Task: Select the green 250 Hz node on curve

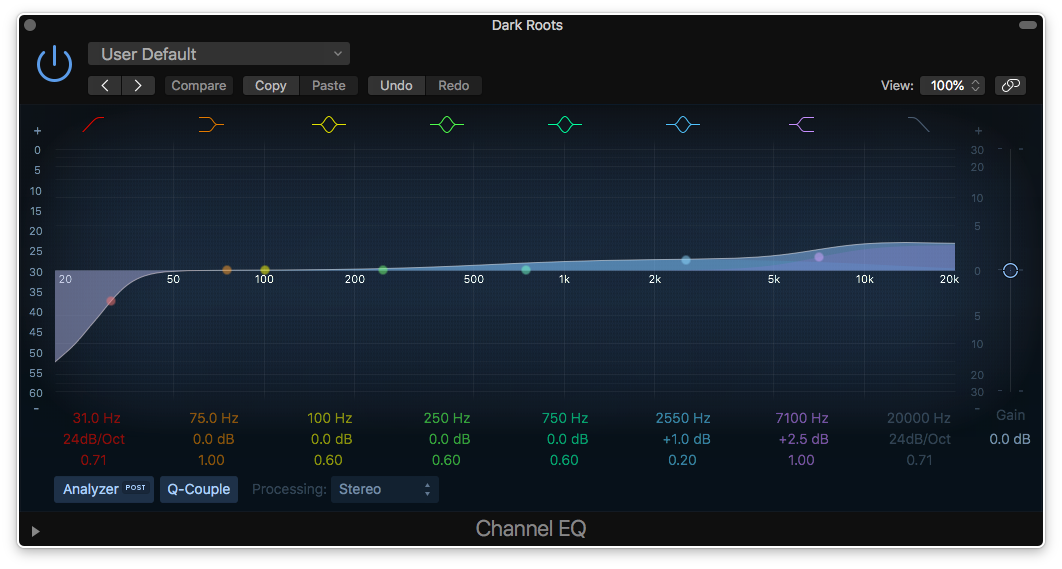Action: pyautogui.click(x=383, y=270)
